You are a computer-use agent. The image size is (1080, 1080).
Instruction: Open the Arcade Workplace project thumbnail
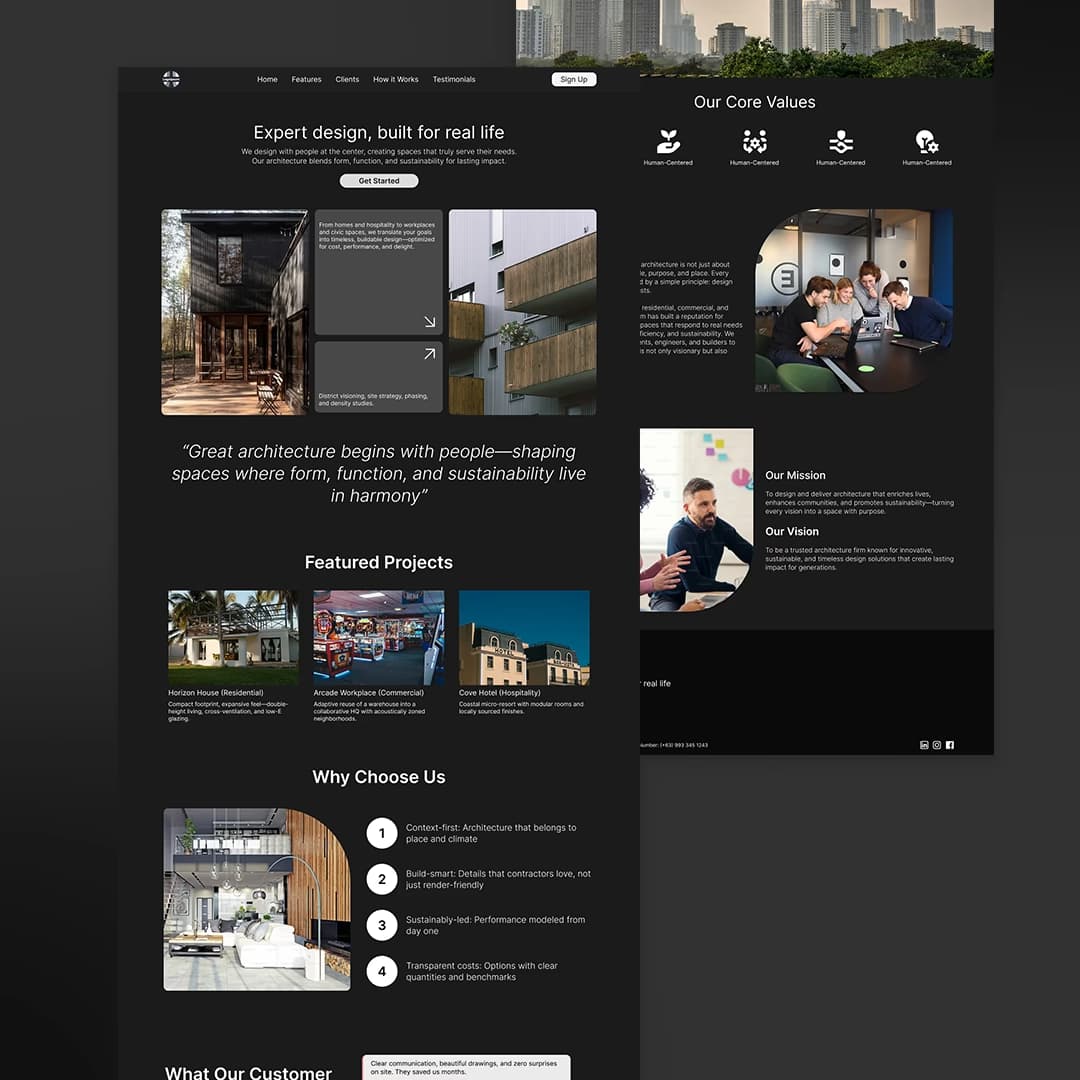click(378, 637)
